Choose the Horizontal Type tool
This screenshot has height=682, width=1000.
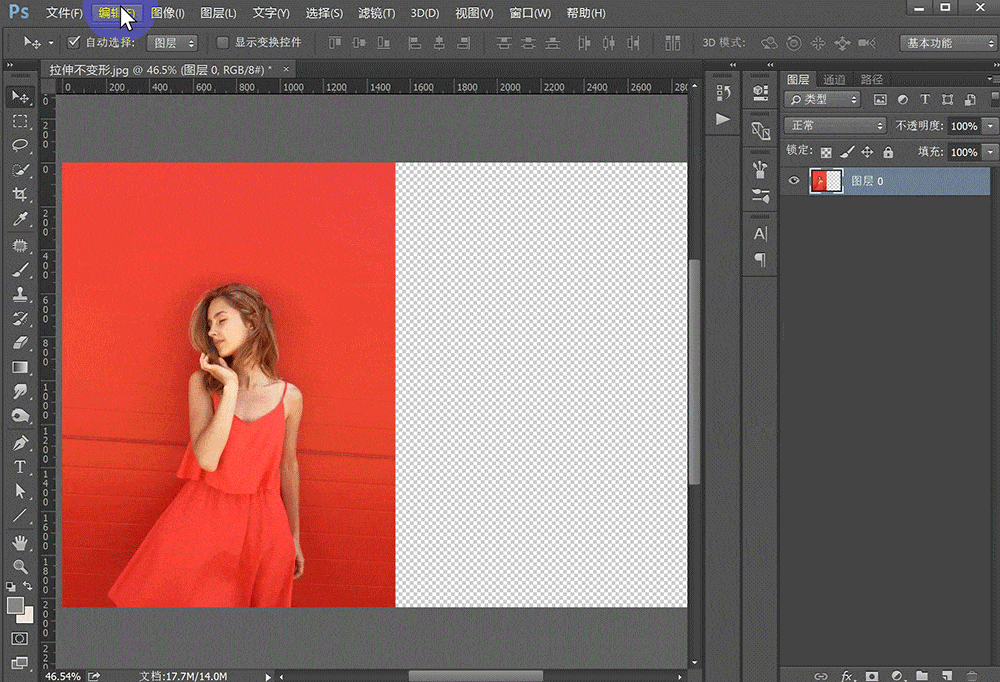pyautogui.click(x=20, y=467)
